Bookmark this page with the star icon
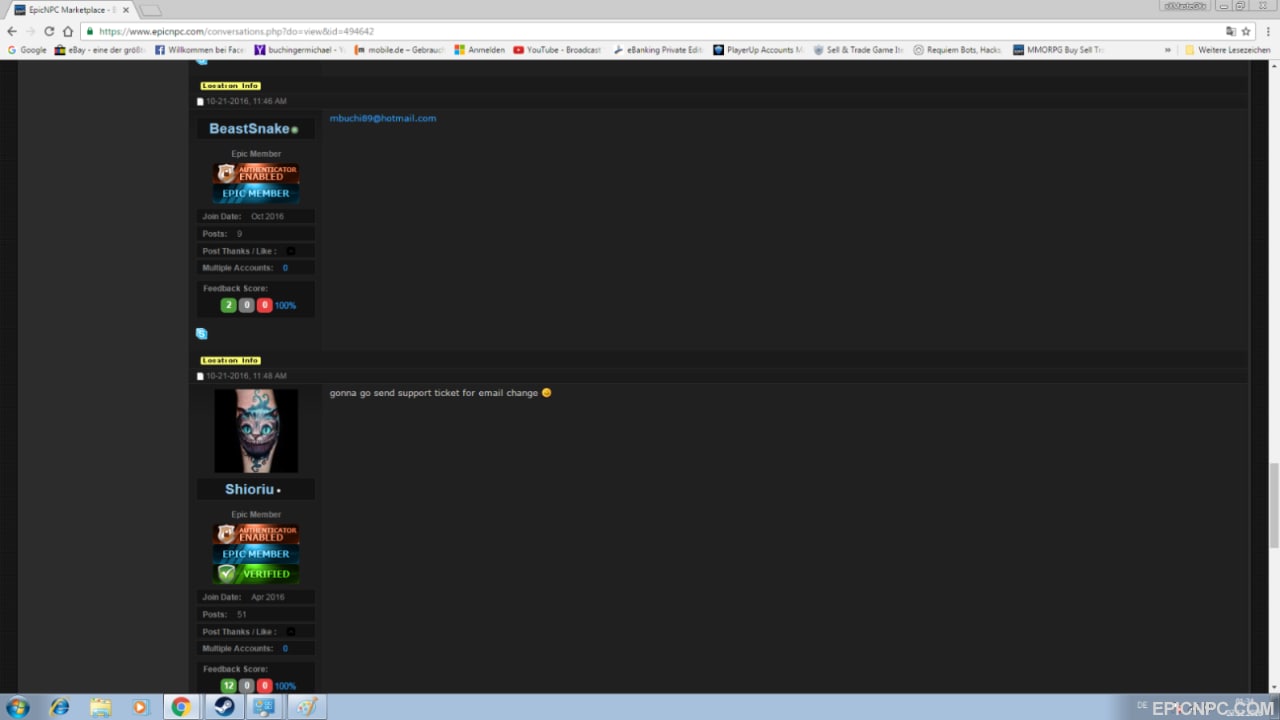 pos(1246,31)
